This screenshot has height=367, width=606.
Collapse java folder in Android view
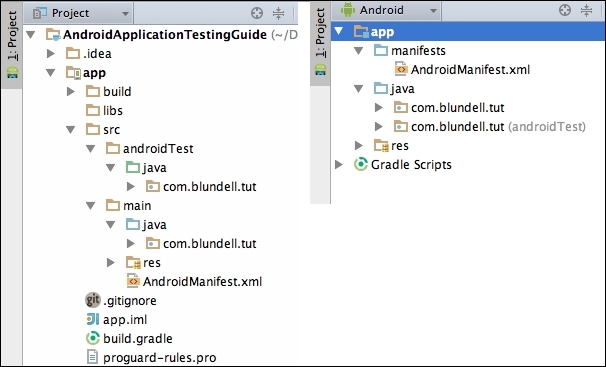[359, 89]
